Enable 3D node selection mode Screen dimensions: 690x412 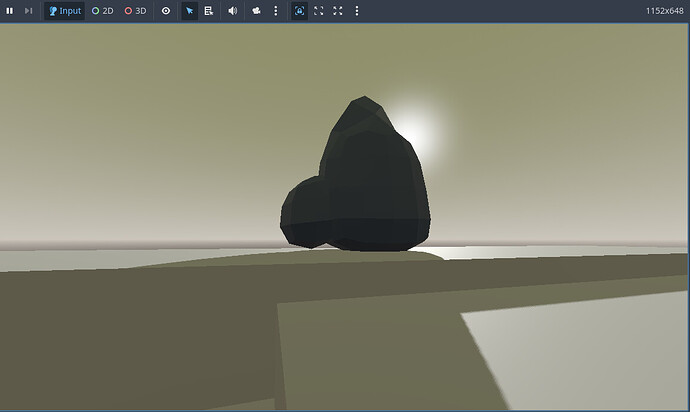coord(135,11)
